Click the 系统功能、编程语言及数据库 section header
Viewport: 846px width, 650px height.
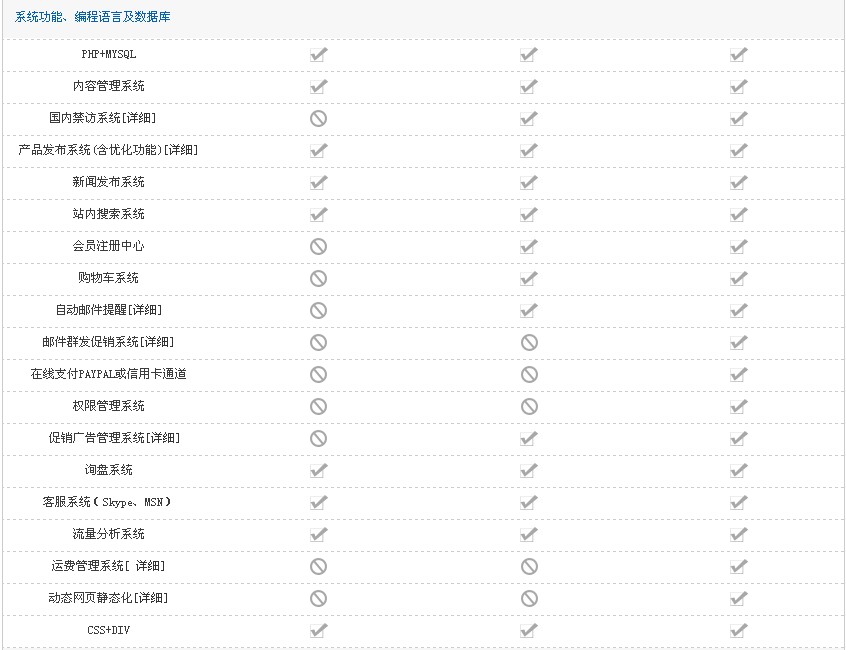[x=92, y=17]
